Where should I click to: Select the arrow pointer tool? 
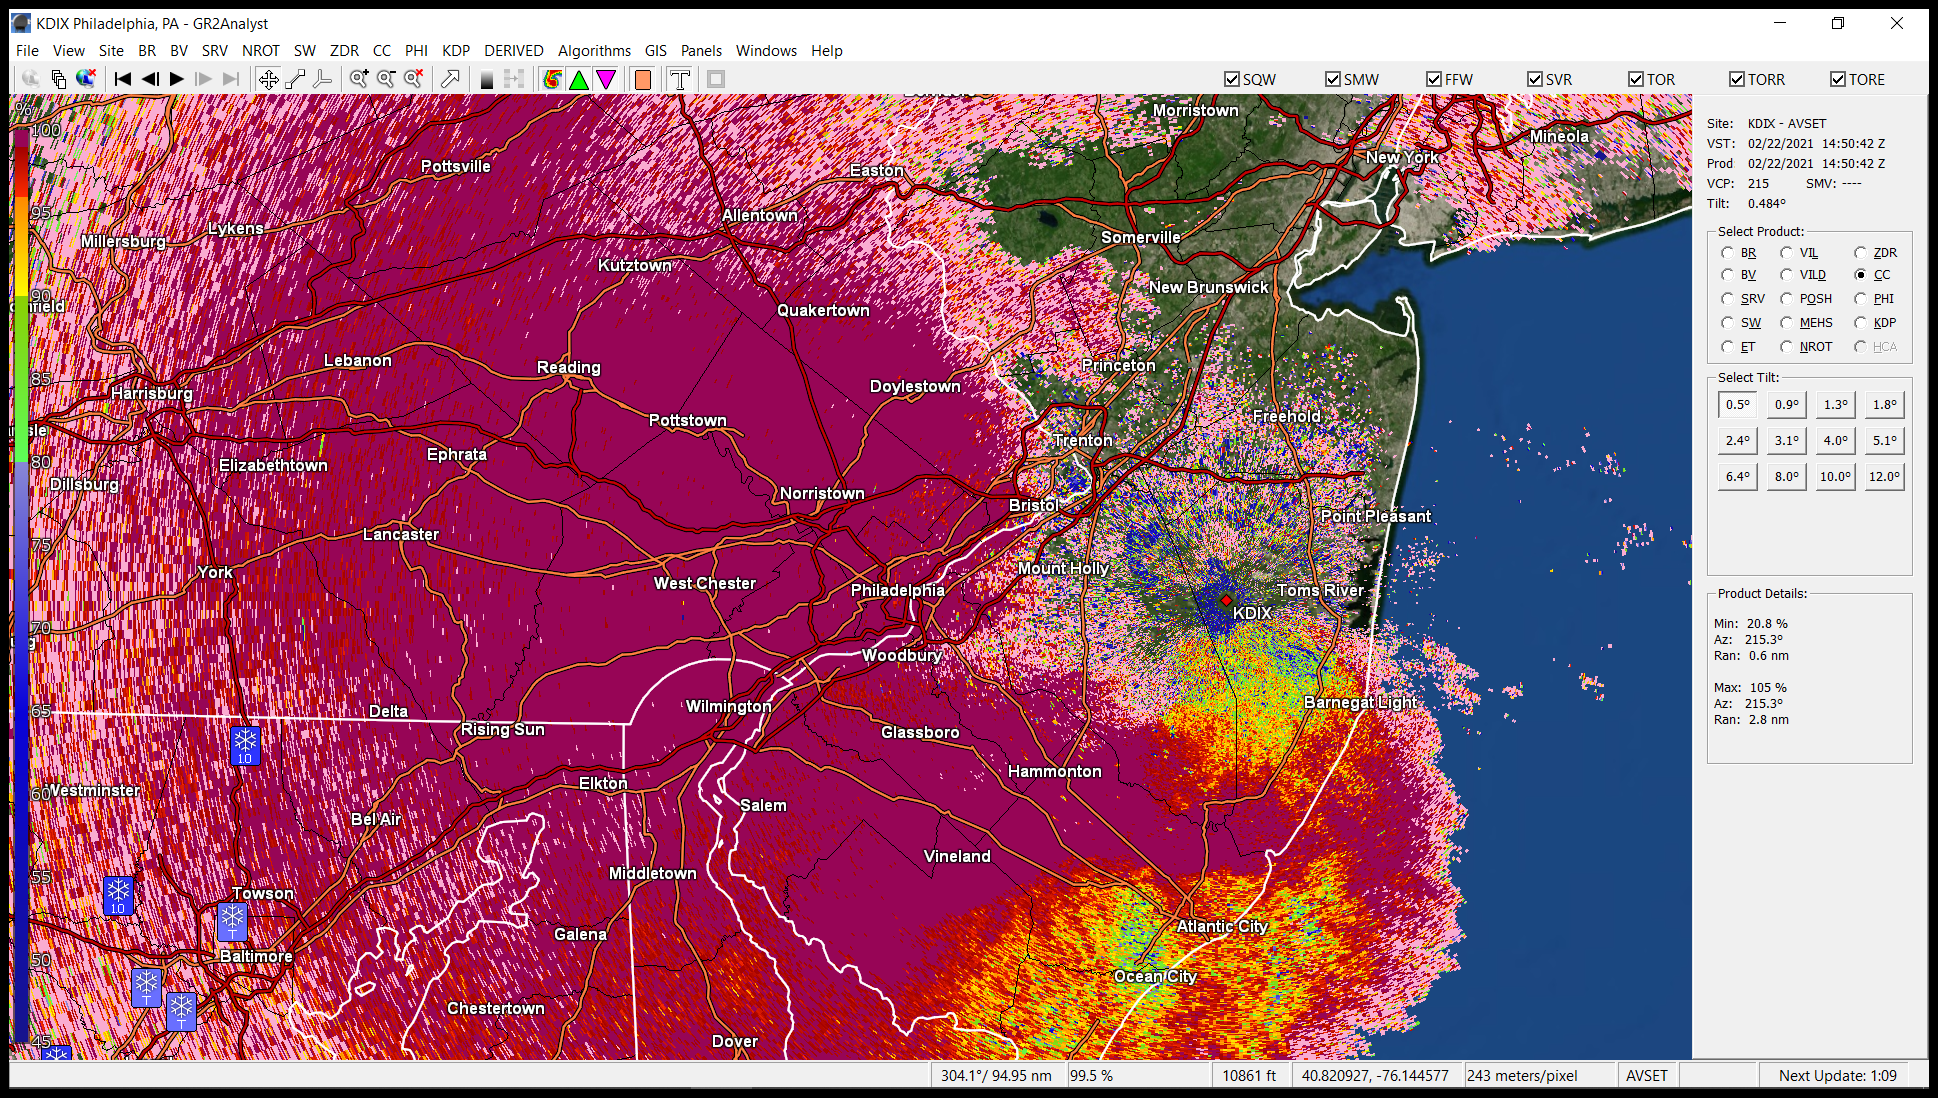coord(450,79)
